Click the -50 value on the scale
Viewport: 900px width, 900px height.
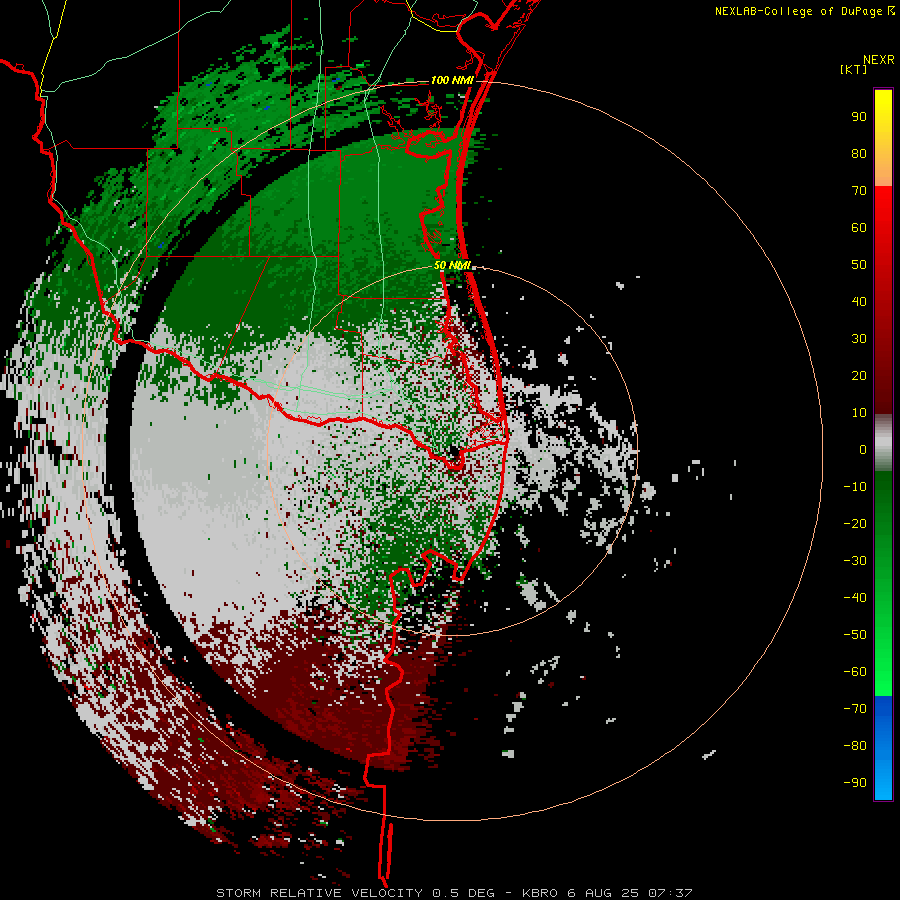tap(855, 635)
